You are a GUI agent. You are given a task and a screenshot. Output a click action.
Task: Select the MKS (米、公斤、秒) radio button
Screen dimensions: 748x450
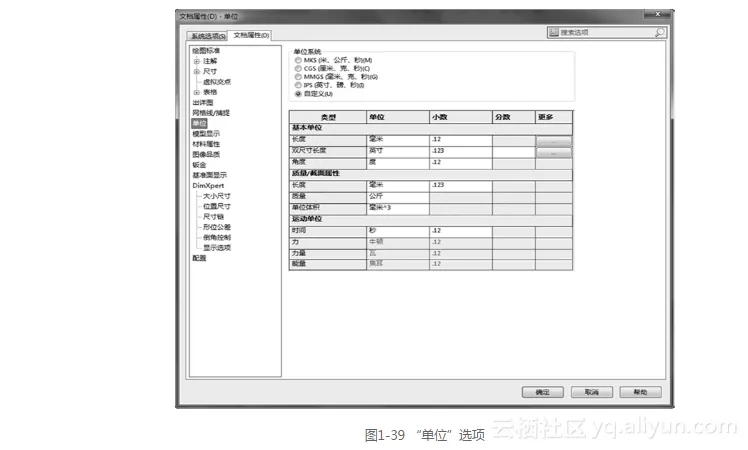coord(298,60)
